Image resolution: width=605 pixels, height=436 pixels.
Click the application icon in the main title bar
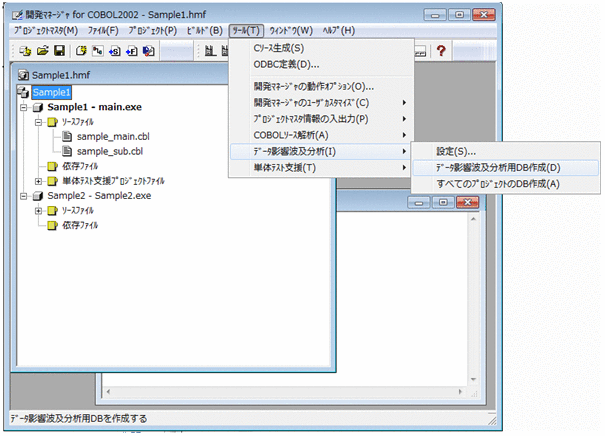tap(18, 15)
